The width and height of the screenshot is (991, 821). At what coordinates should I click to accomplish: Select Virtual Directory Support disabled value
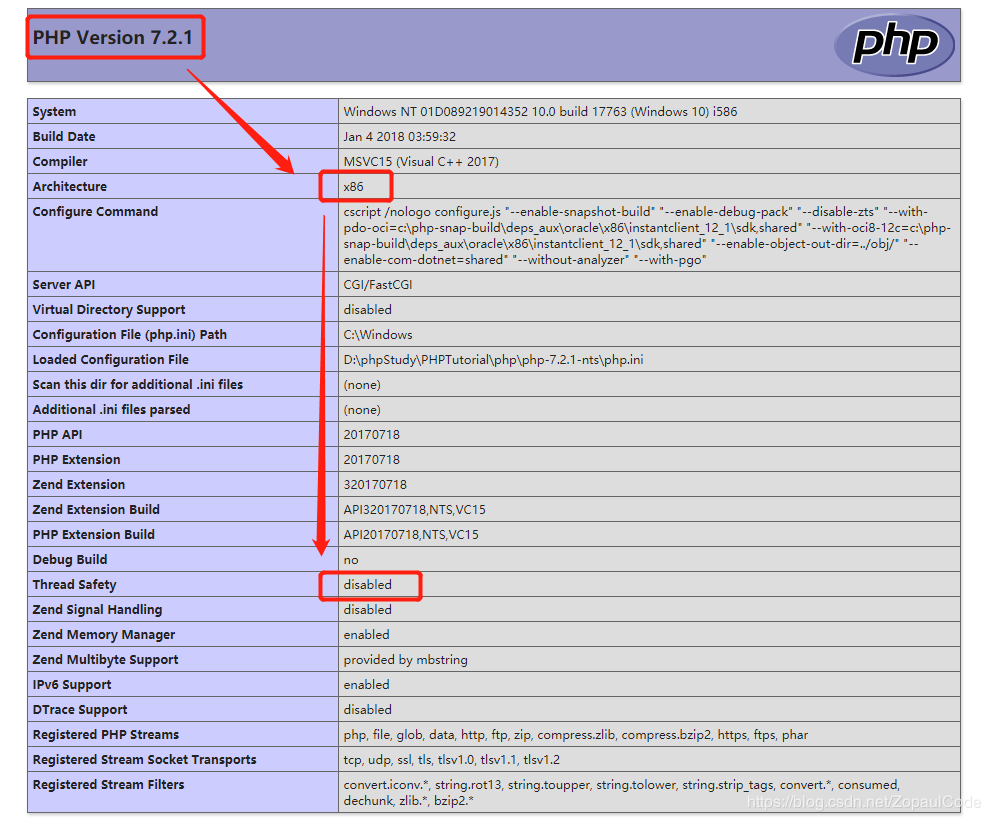[x=368, y=310]
